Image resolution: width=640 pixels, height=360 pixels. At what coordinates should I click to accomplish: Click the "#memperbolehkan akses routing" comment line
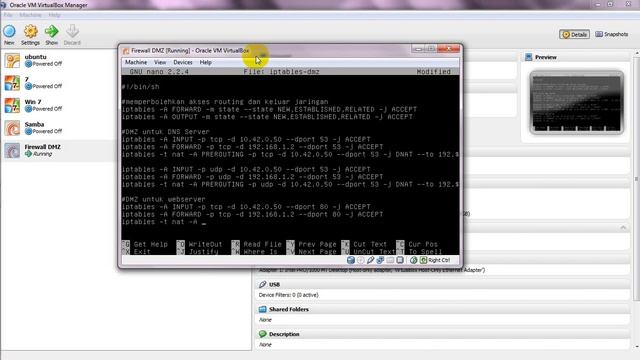pos(225,102)
